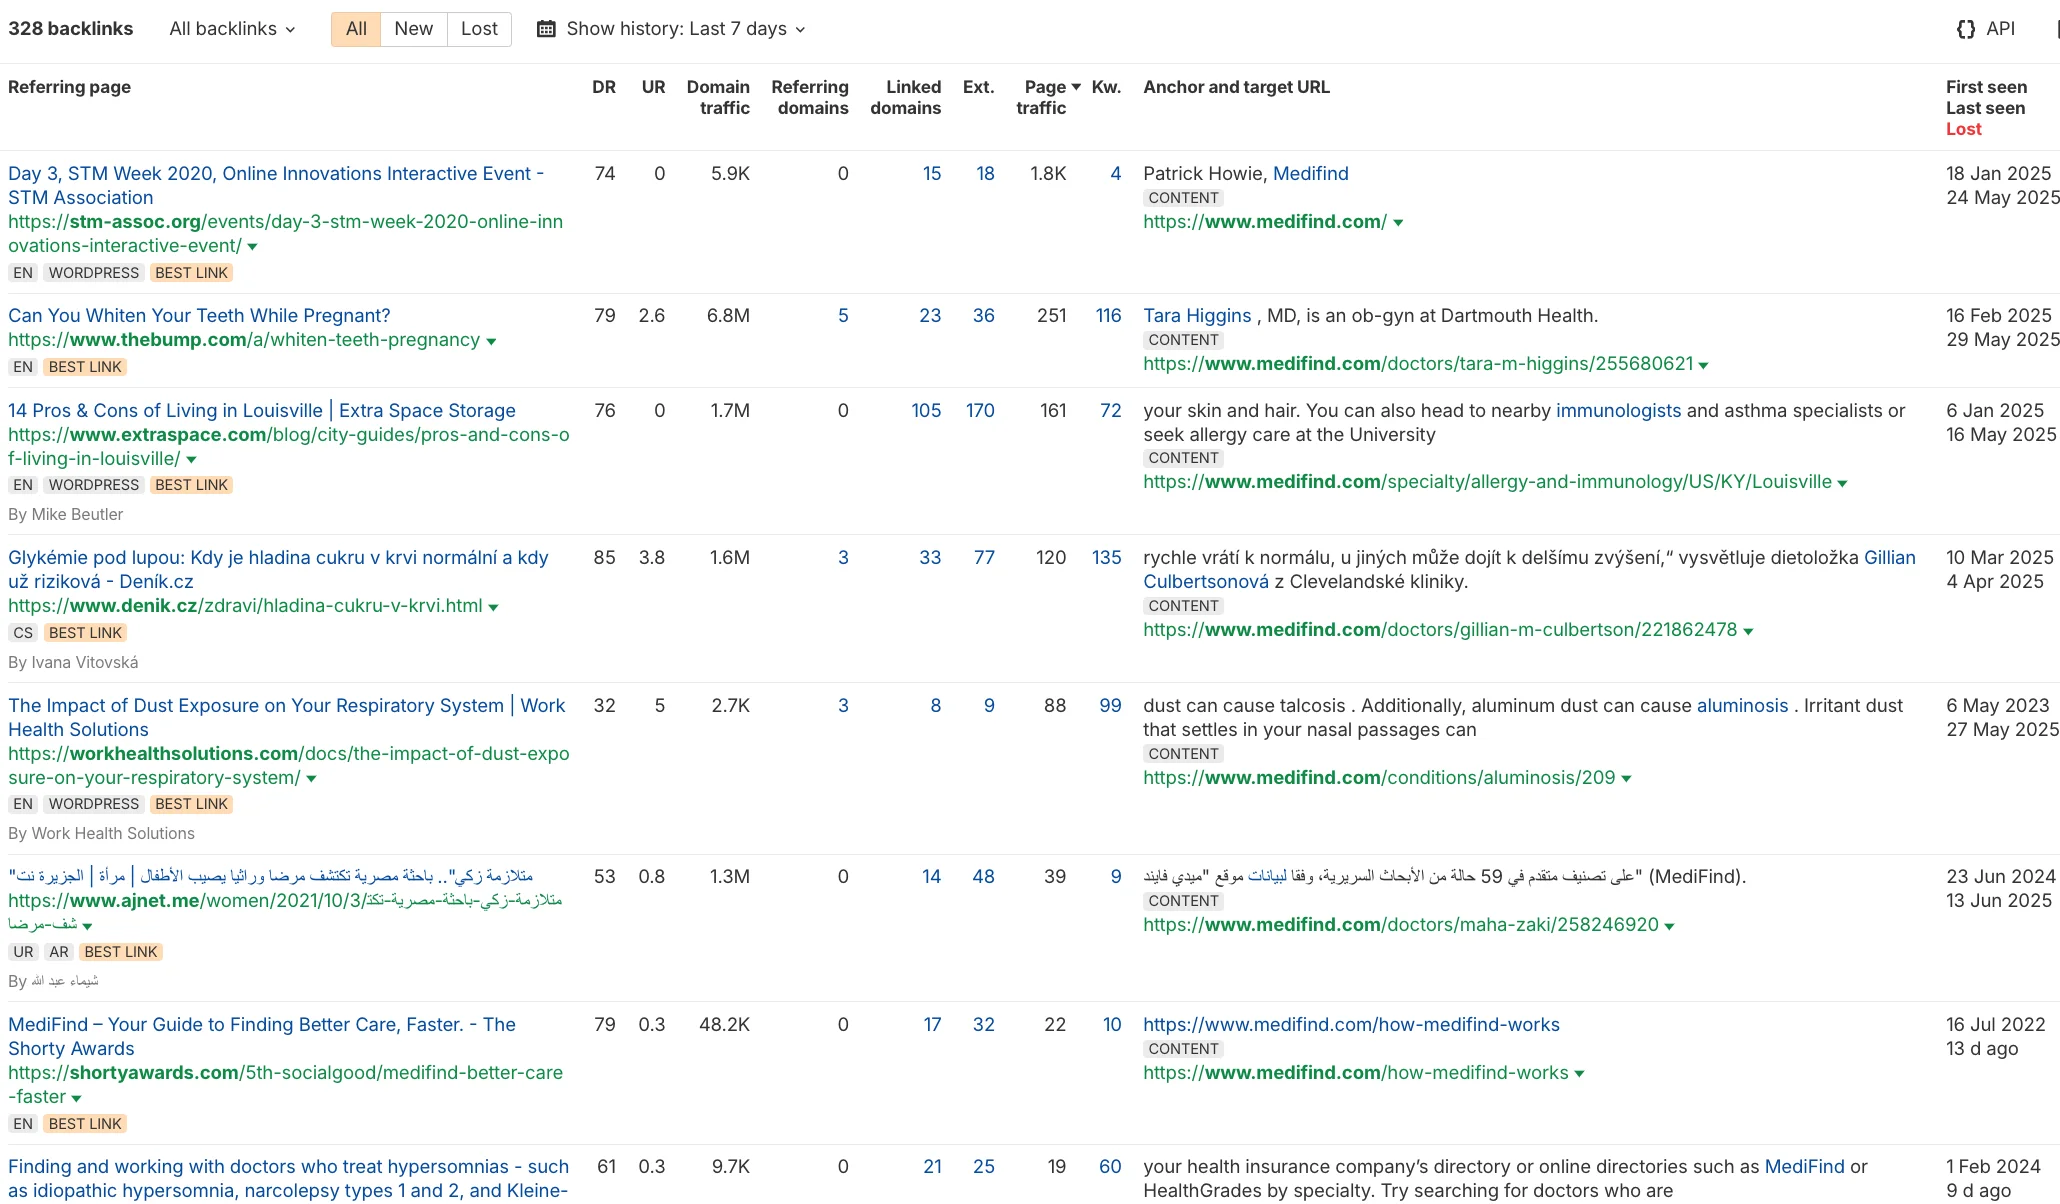The image size is (2060, 1204).
Task: Switch to the "Lost" backlinks filter
Action: pos(478,29)
